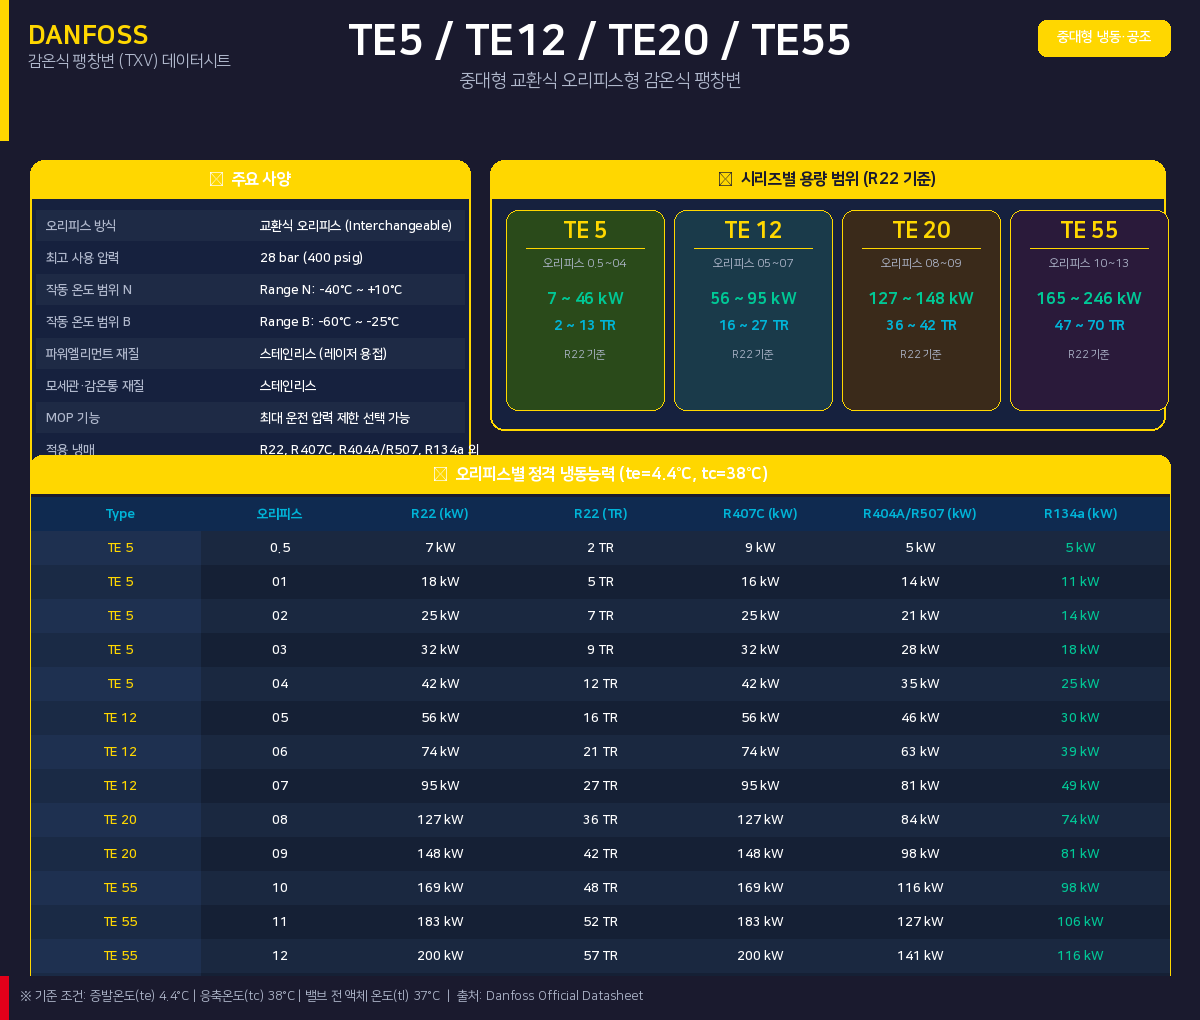Screen dimensions: 1200x1020
Task: Select the table row for orifice 06
Action: tap(600, 752)
